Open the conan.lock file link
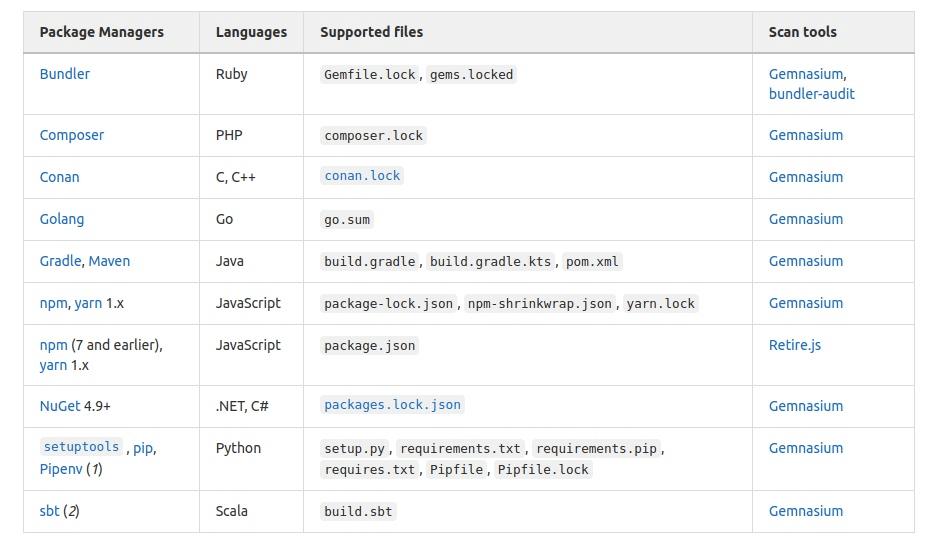The width and height of the screenshot is (932, 547). coord(362,176)
